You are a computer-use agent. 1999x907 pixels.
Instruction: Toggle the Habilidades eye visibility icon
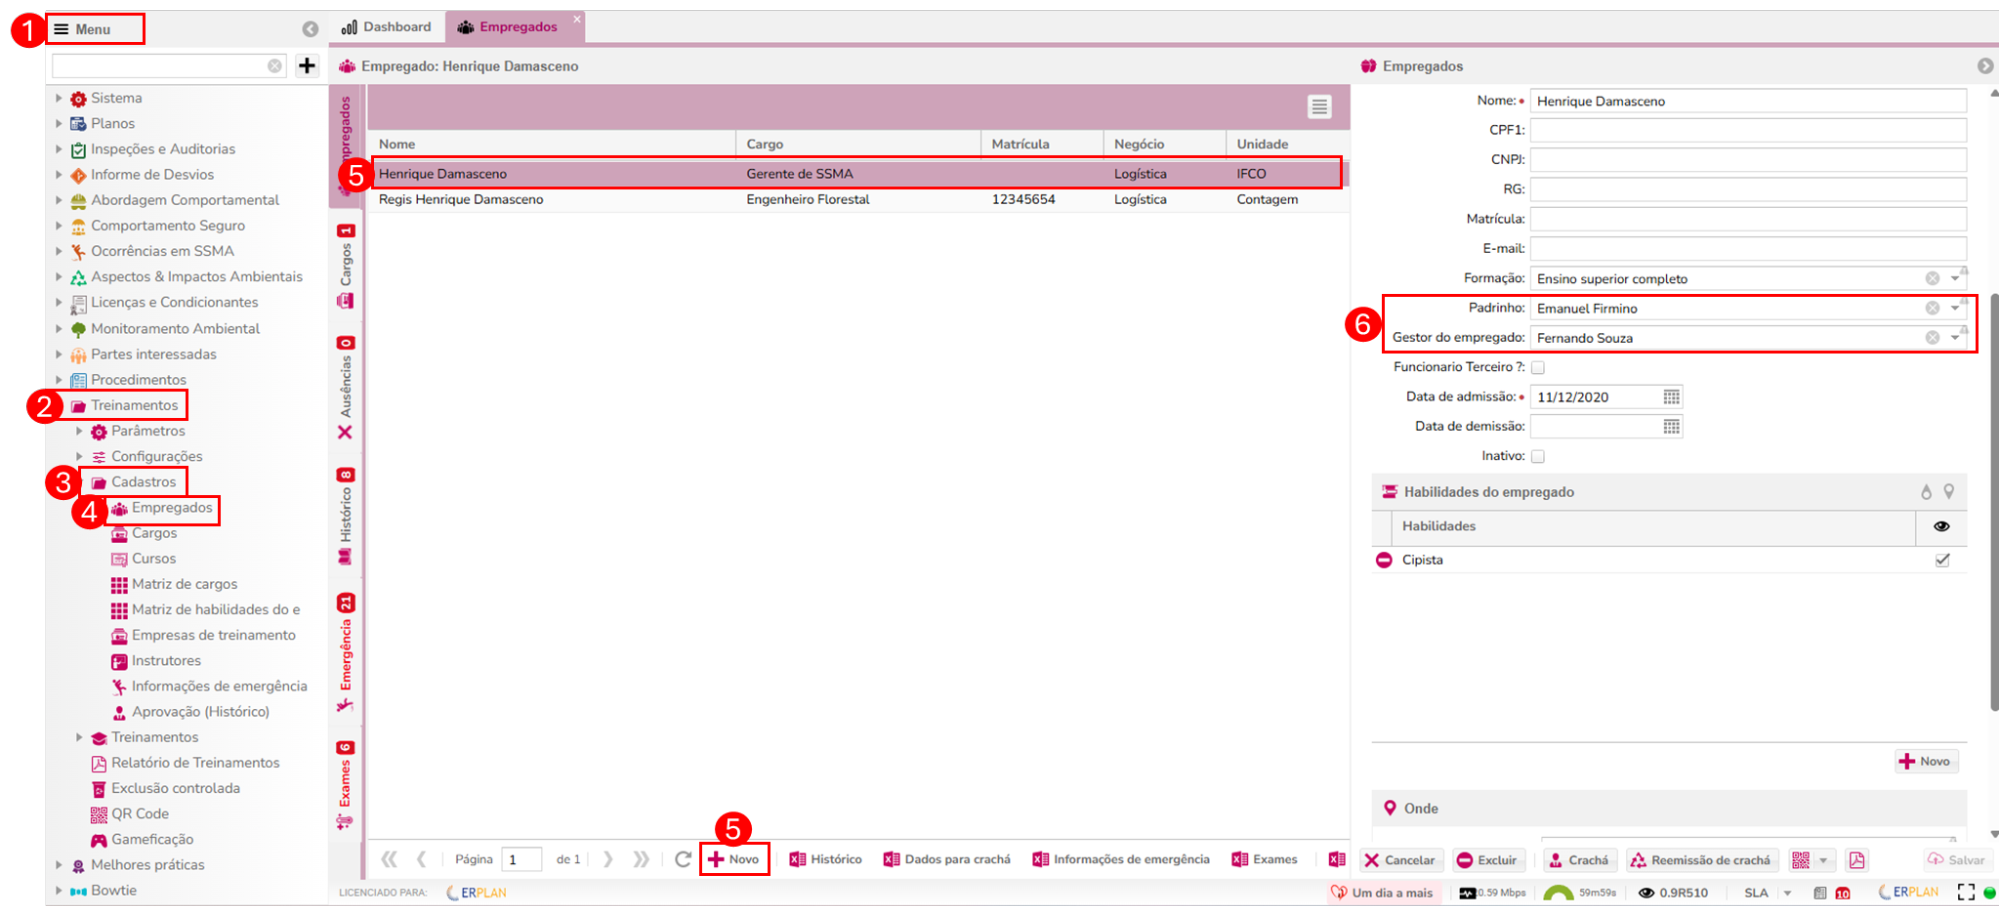1941,526
